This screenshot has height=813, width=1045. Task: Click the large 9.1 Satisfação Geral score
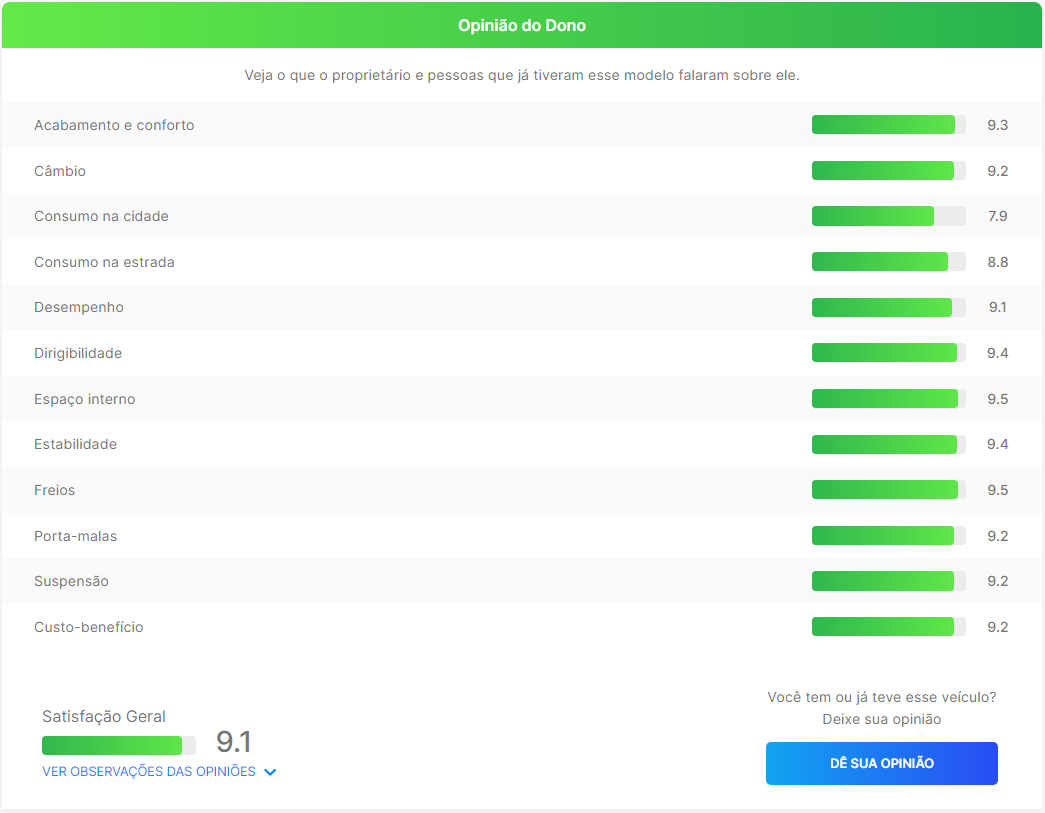click(234, 742)
